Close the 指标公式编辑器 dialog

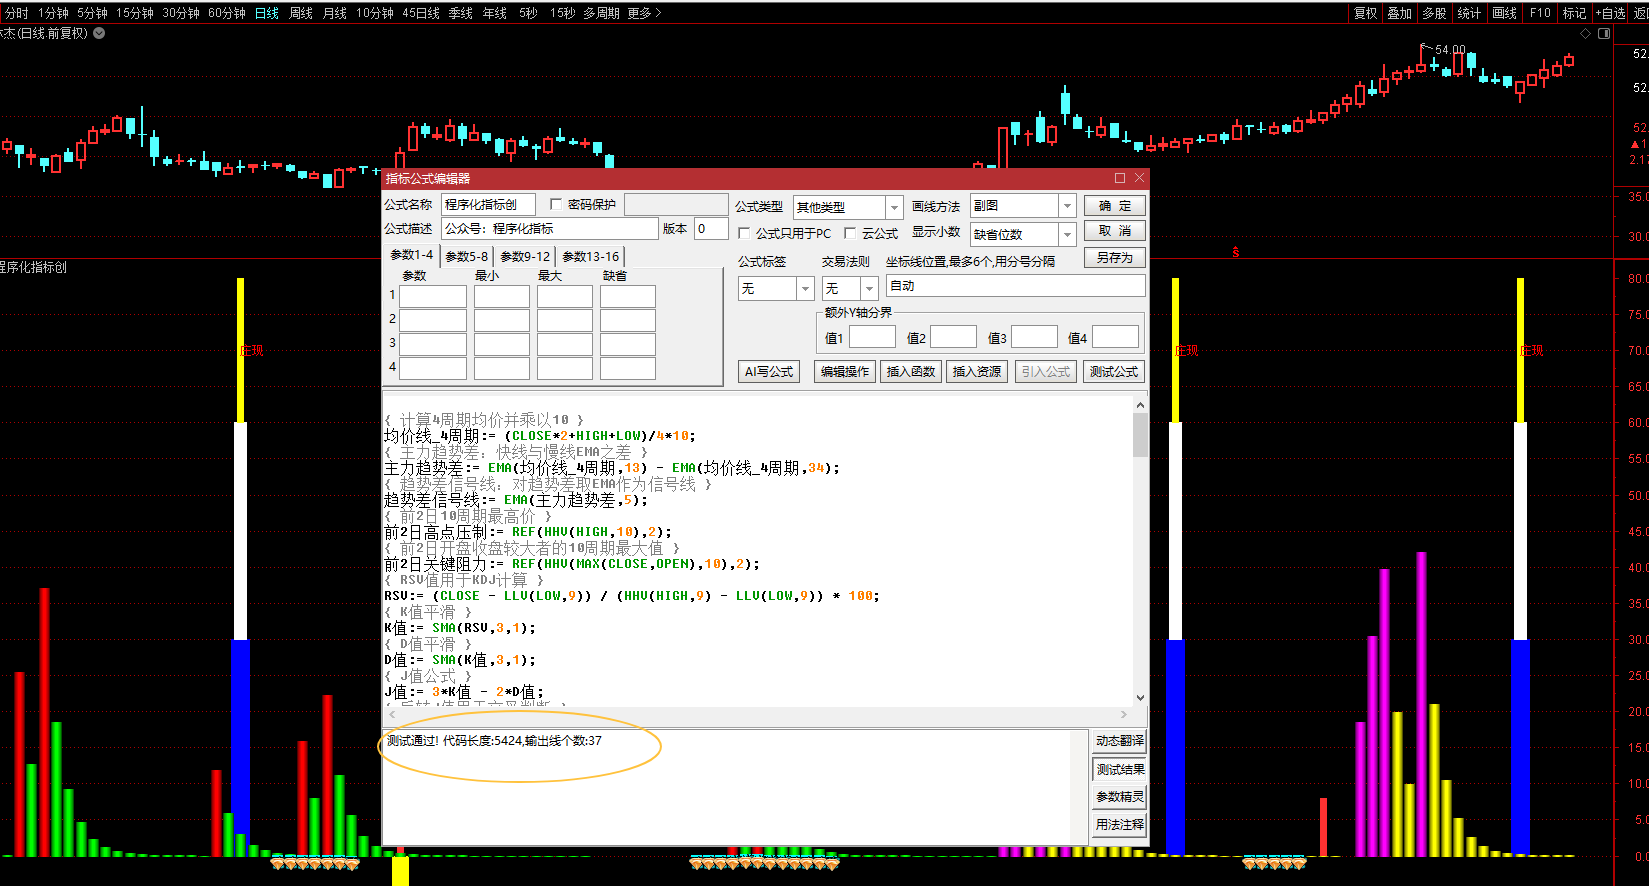pyautogui.click(x=1139, y=178)
